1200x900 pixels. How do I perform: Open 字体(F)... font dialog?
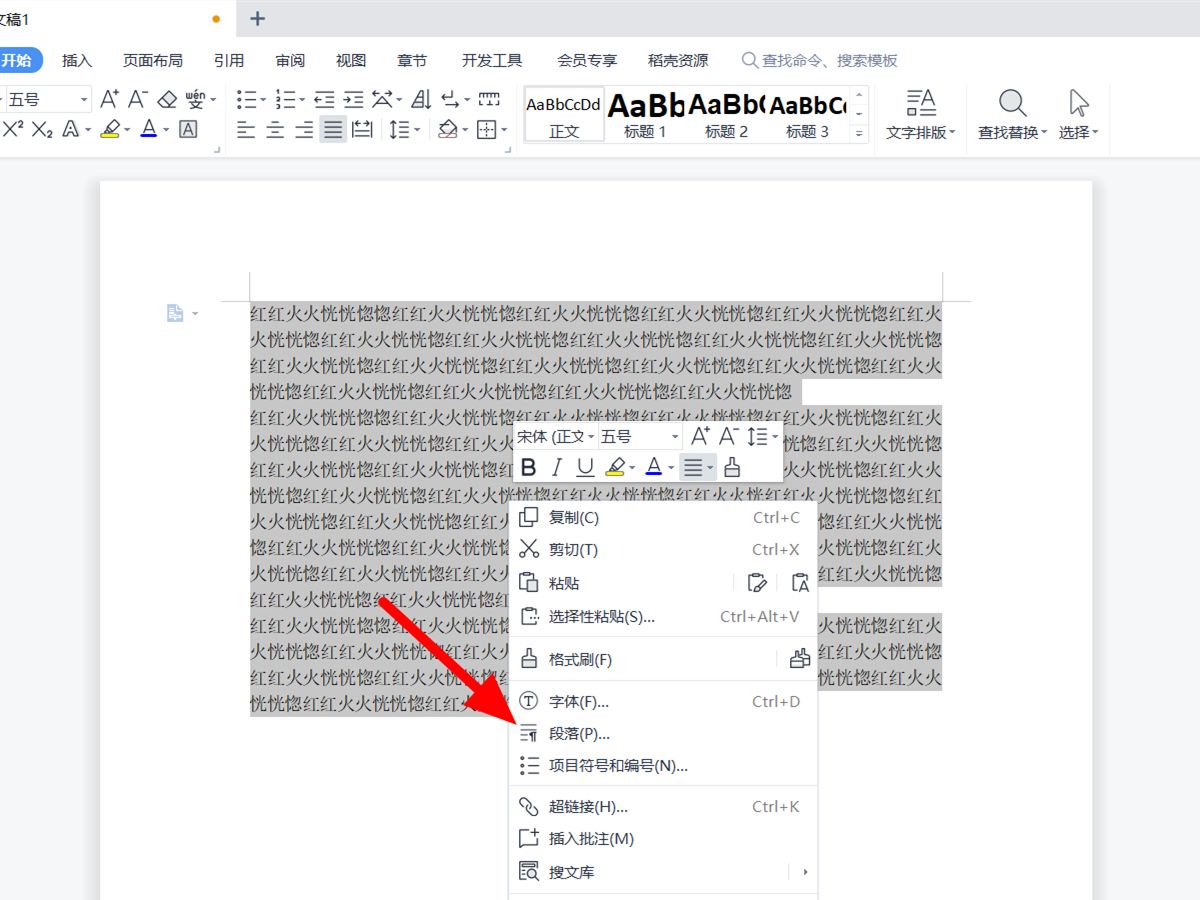tap(663, 701)
